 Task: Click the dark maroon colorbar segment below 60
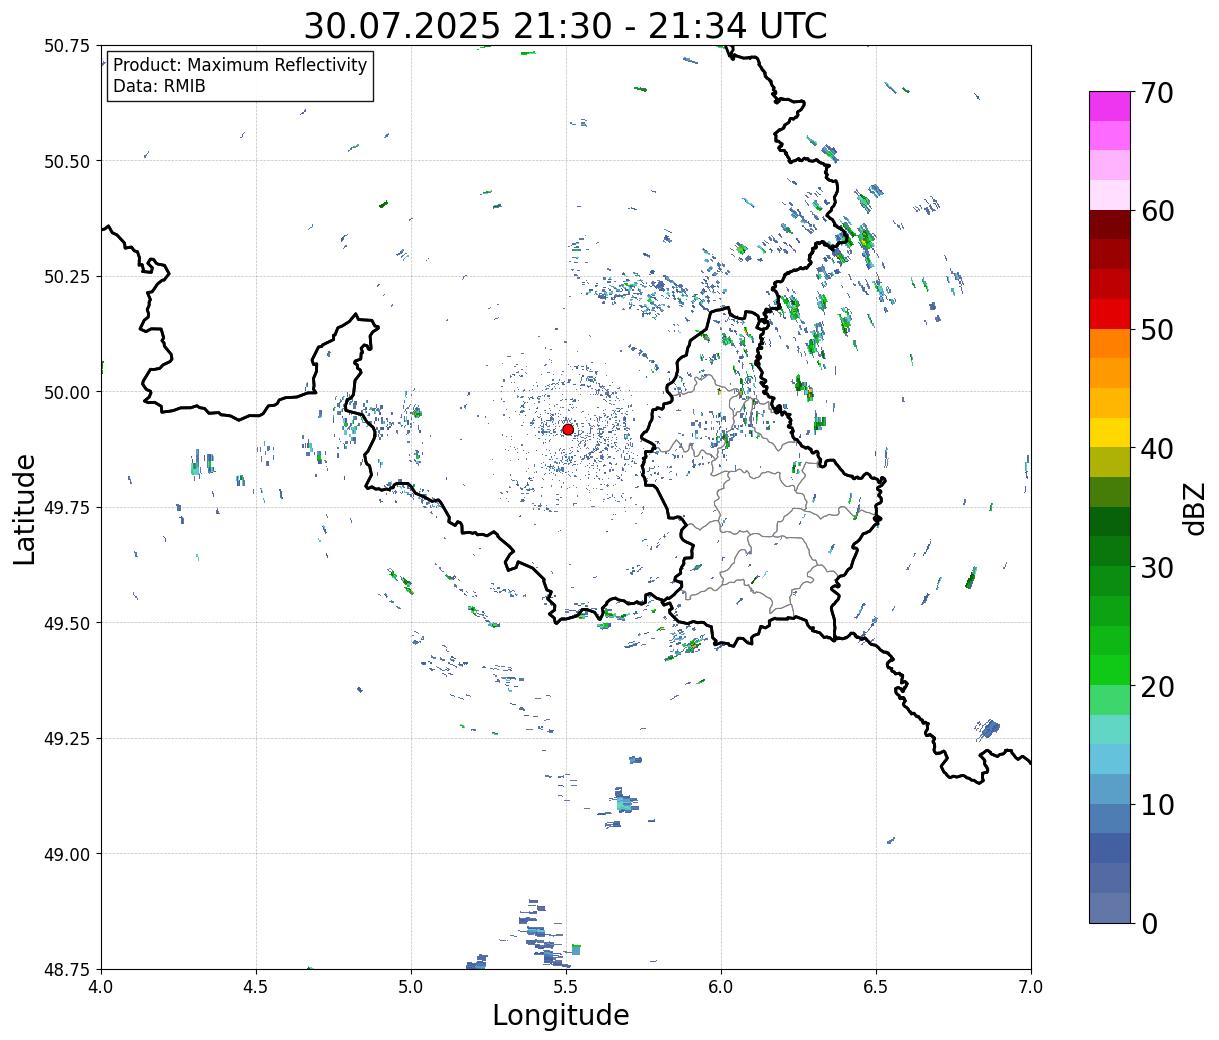pyautogui.click(x=1110, y=225)
